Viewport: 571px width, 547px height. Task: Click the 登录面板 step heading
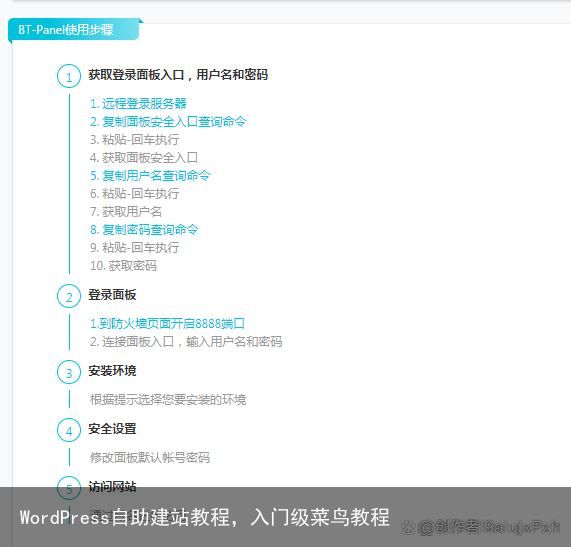coord(112,295)
